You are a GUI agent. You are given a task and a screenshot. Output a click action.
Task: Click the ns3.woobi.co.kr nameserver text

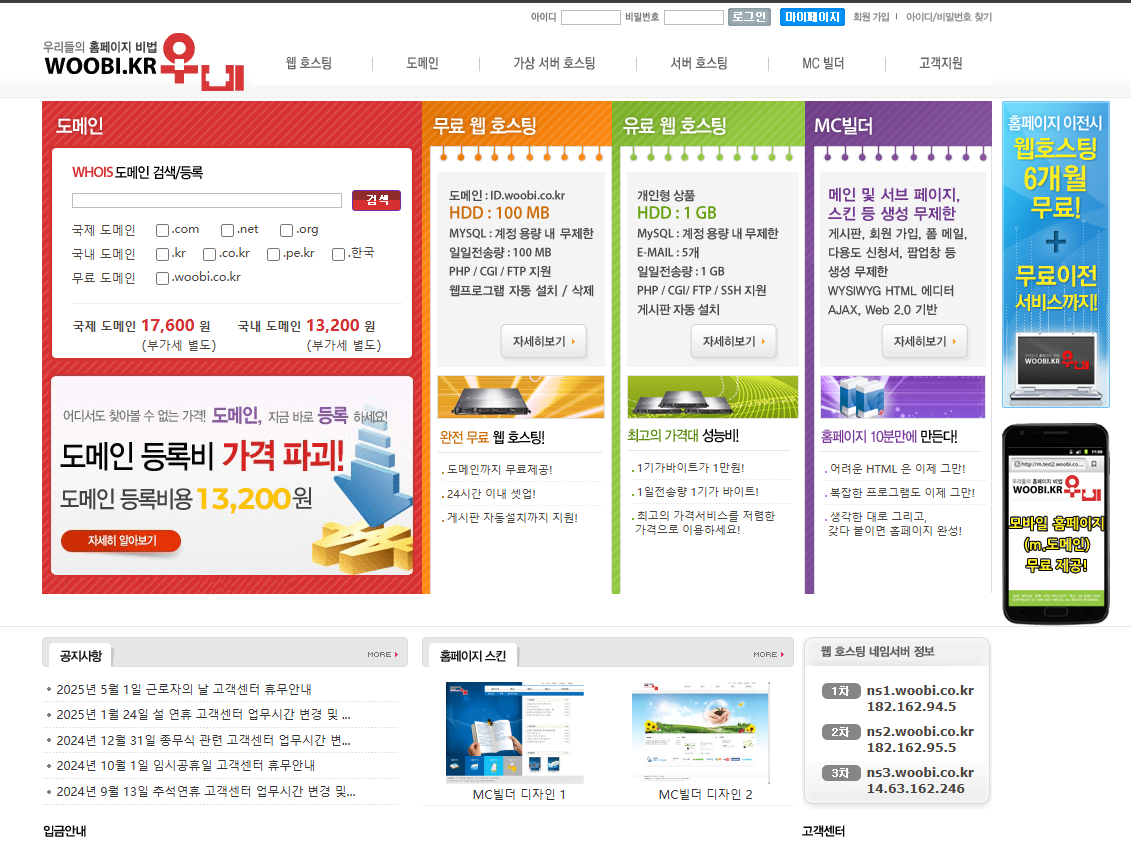pyautogui.click(x=920, y=773)
